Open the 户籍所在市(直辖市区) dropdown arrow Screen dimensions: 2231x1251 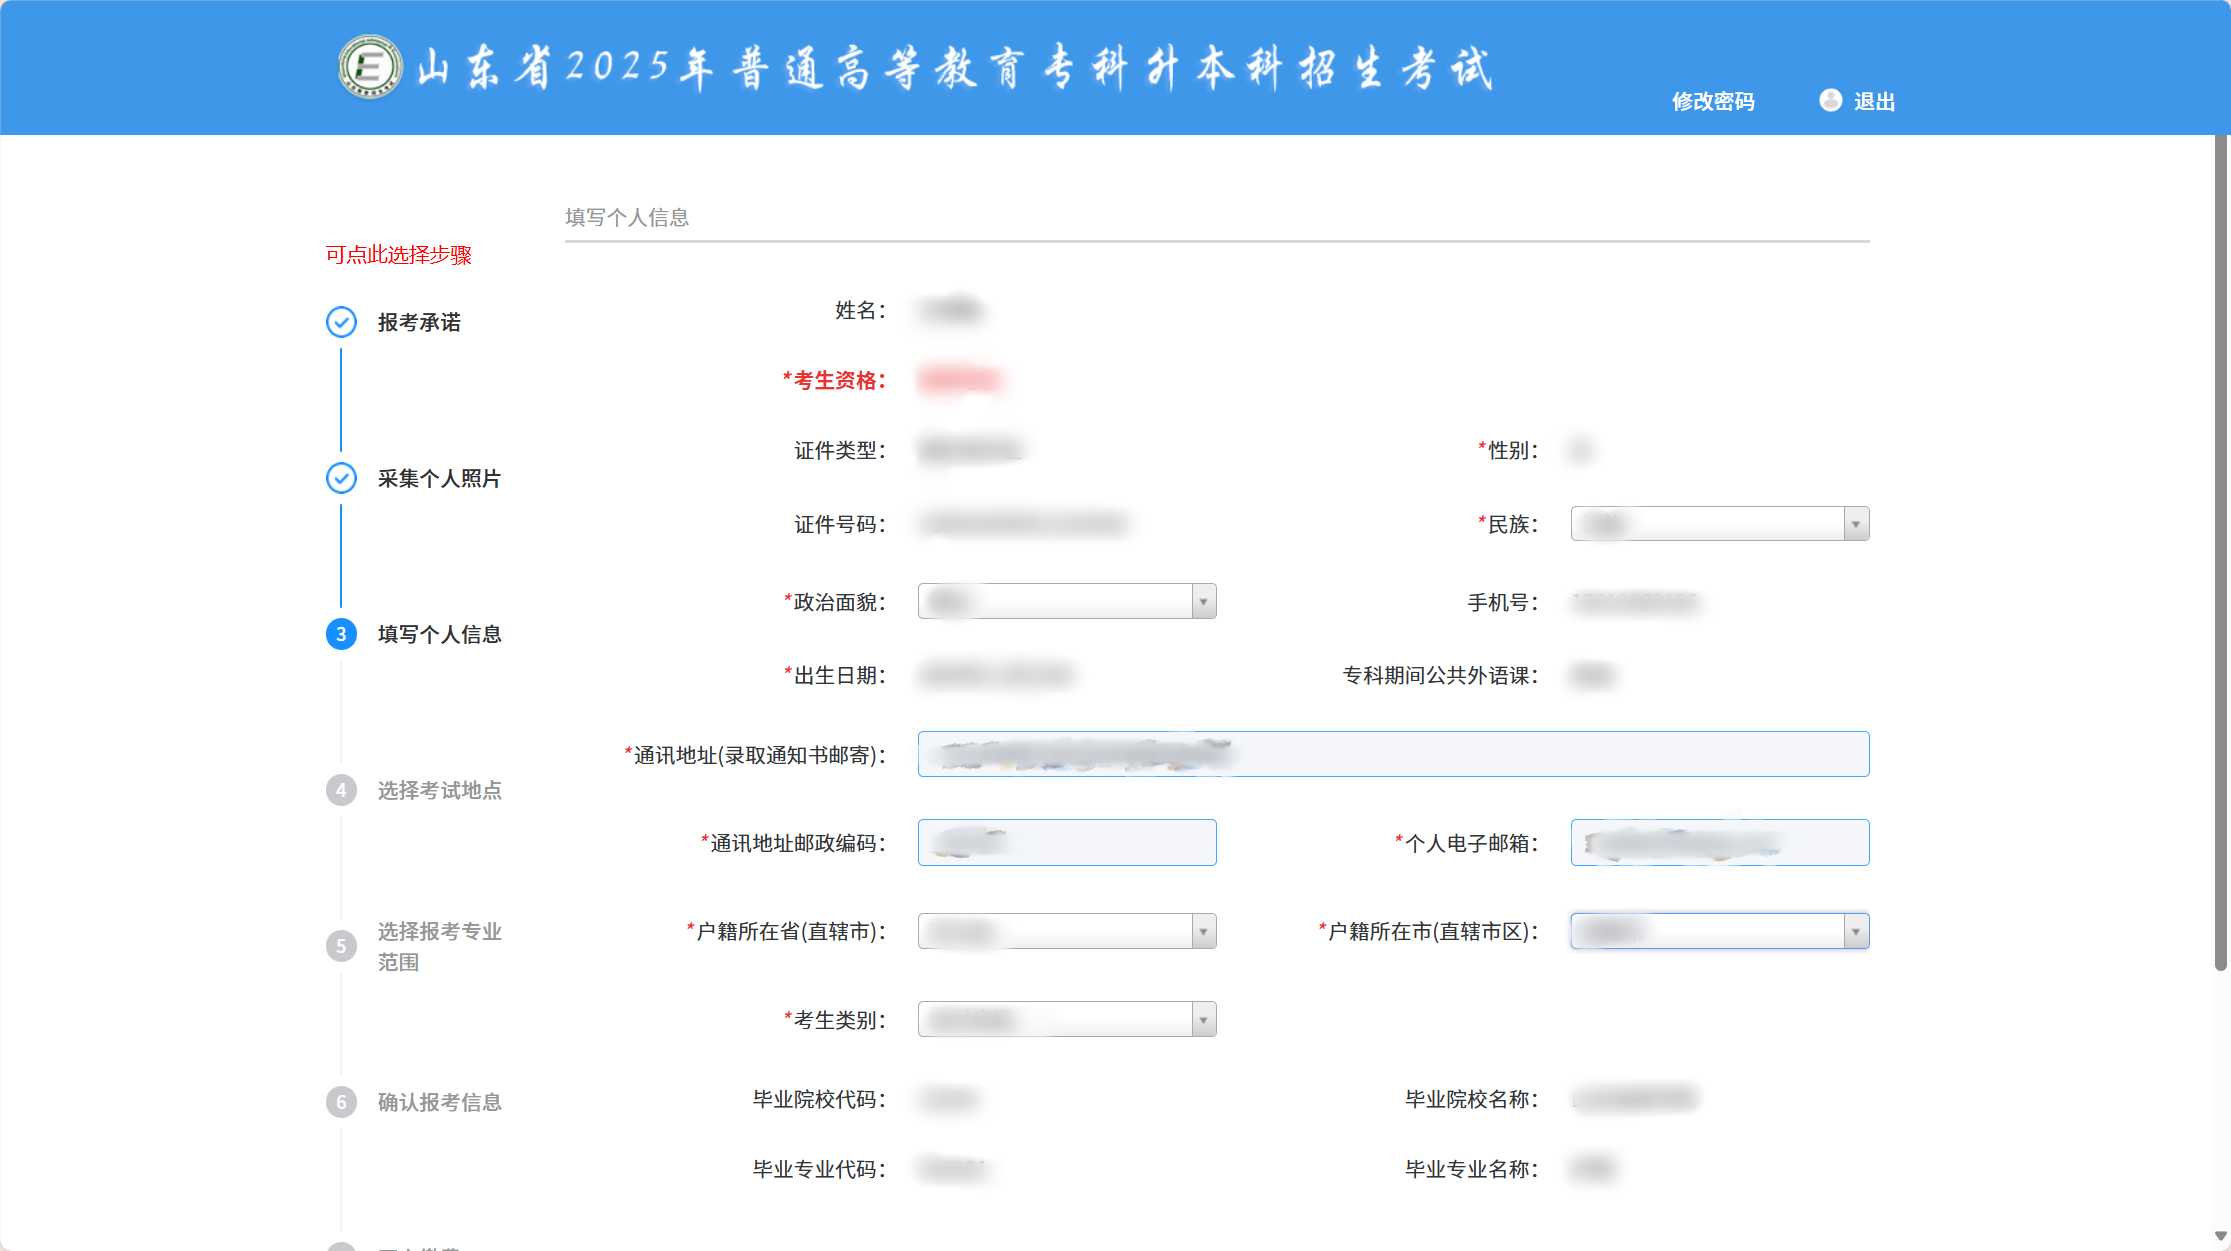1856,932
